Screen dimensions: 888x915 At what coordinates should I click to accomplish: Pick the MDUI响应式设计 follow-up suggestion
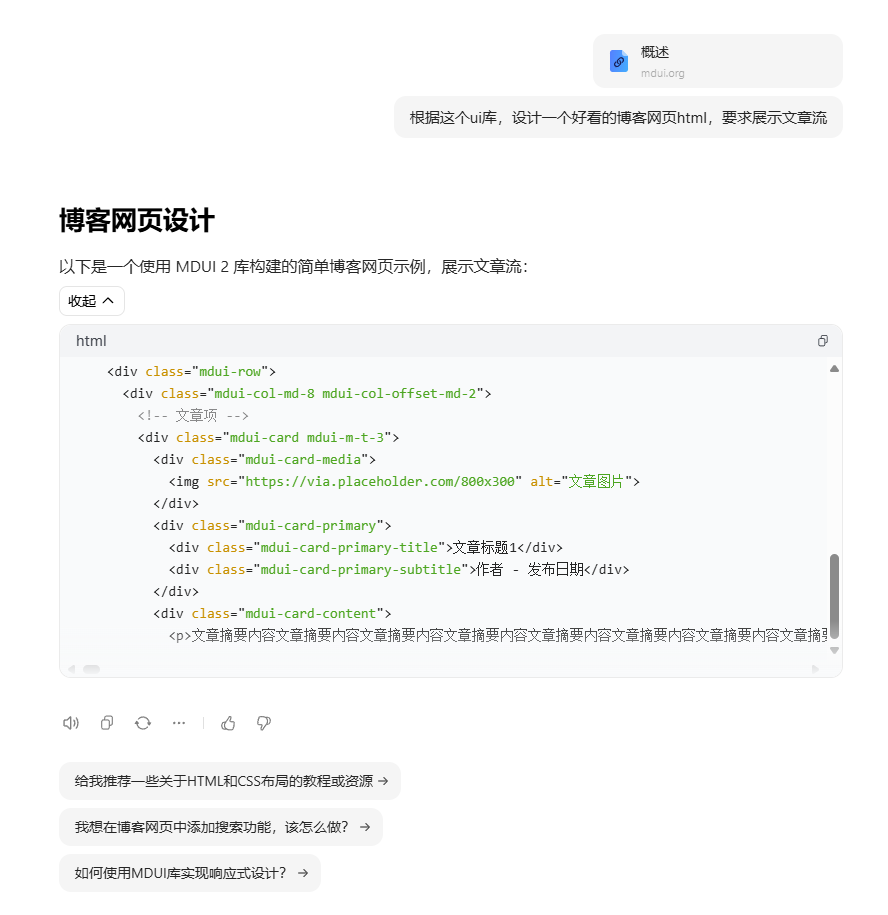[190, 873]
